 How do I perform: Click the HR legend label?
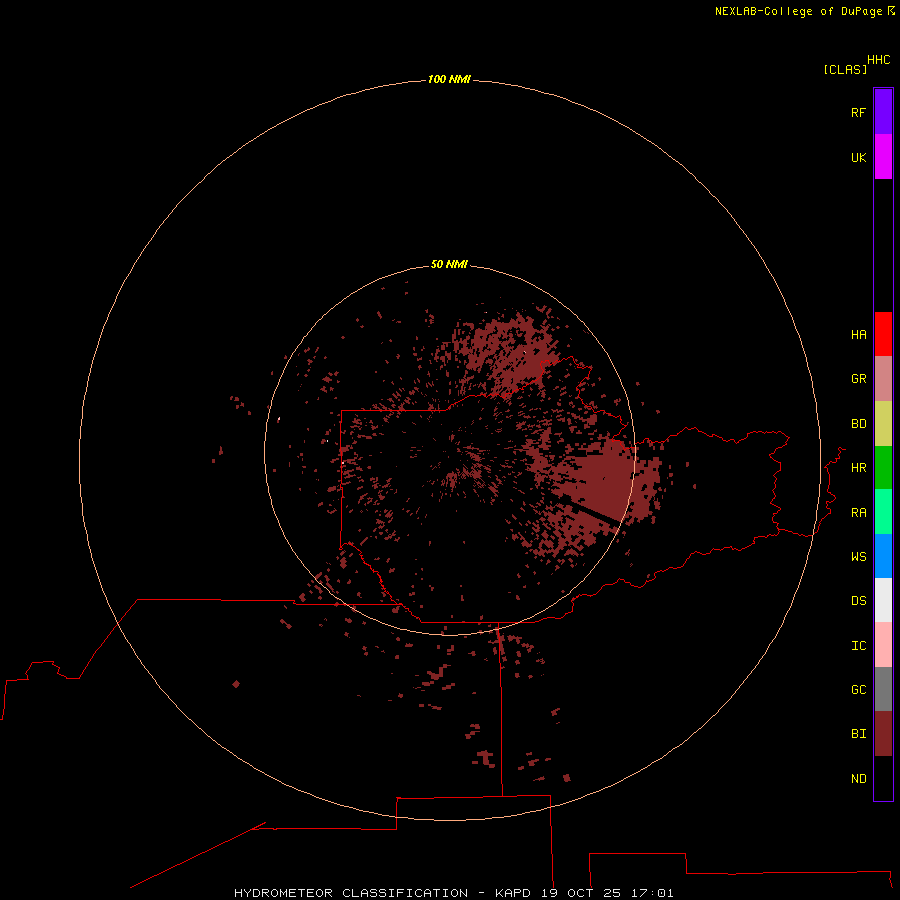coord(858,468)
